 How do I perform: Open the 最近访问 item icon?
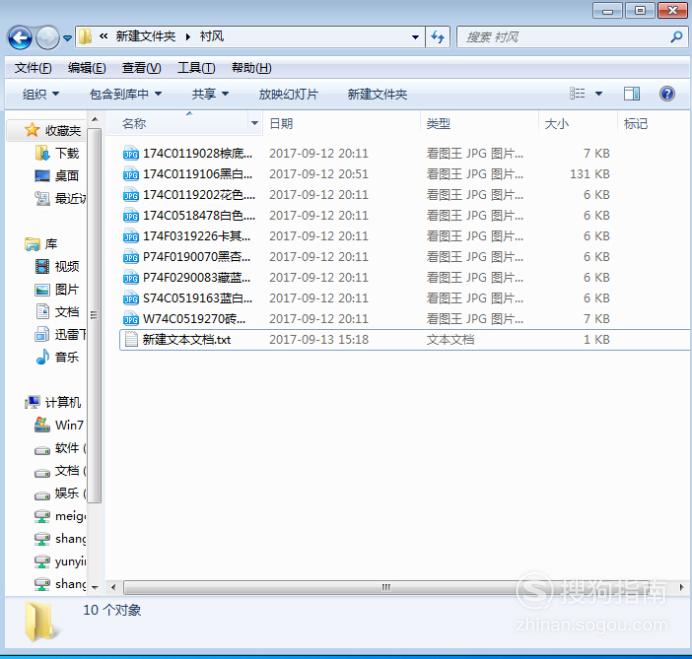click(x=42, y=198)
